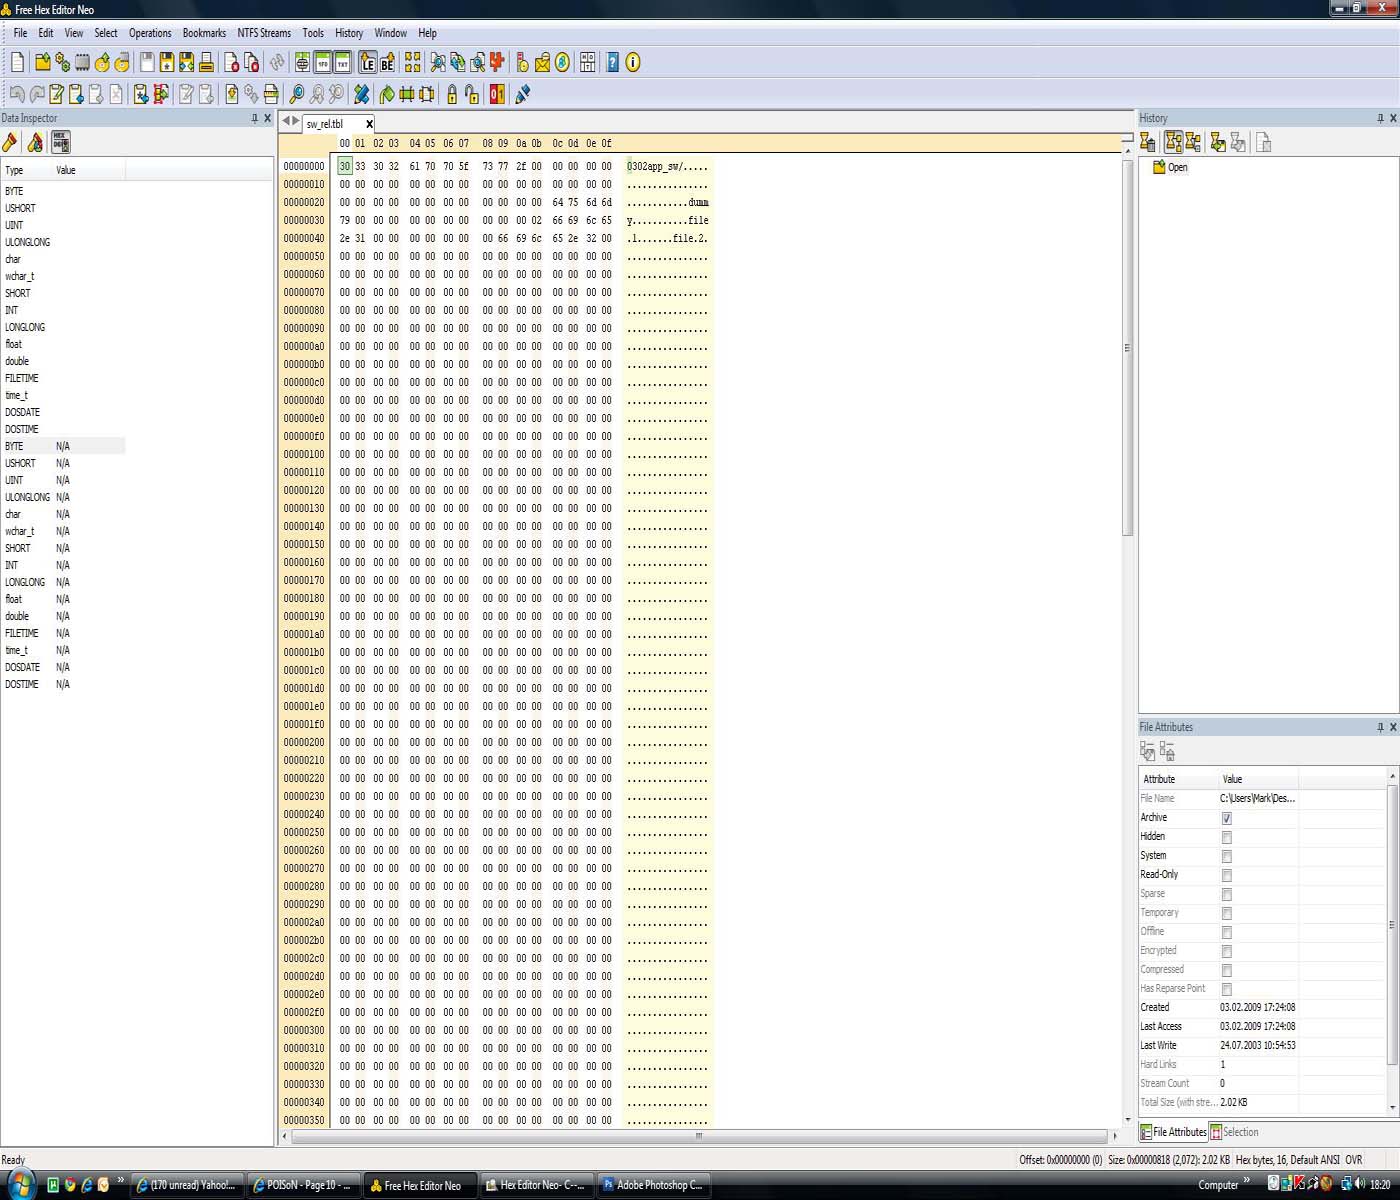Enable the Read-Only attribute checkbox
The width and height of the screenshot is (1400, 1200).
click(x=1226, y=875)
